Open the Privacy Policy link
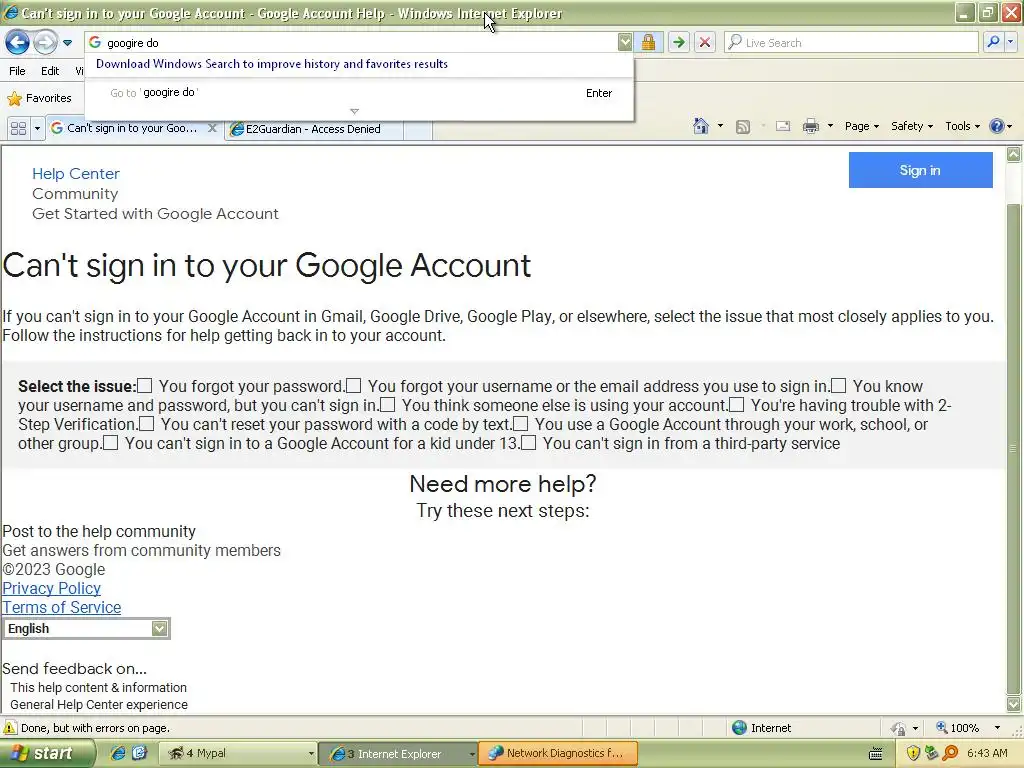Viewport: 1024px width, 768px height. [x=52, y=588]
